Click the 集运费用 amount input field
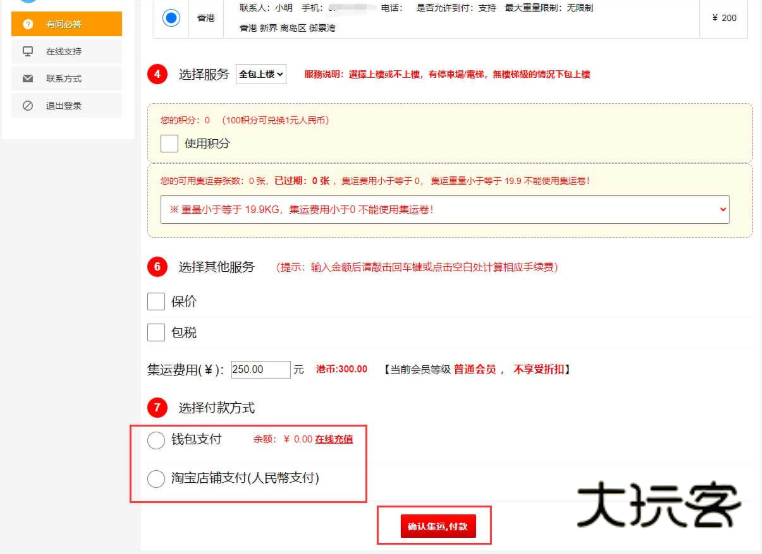 click(260, 369)
